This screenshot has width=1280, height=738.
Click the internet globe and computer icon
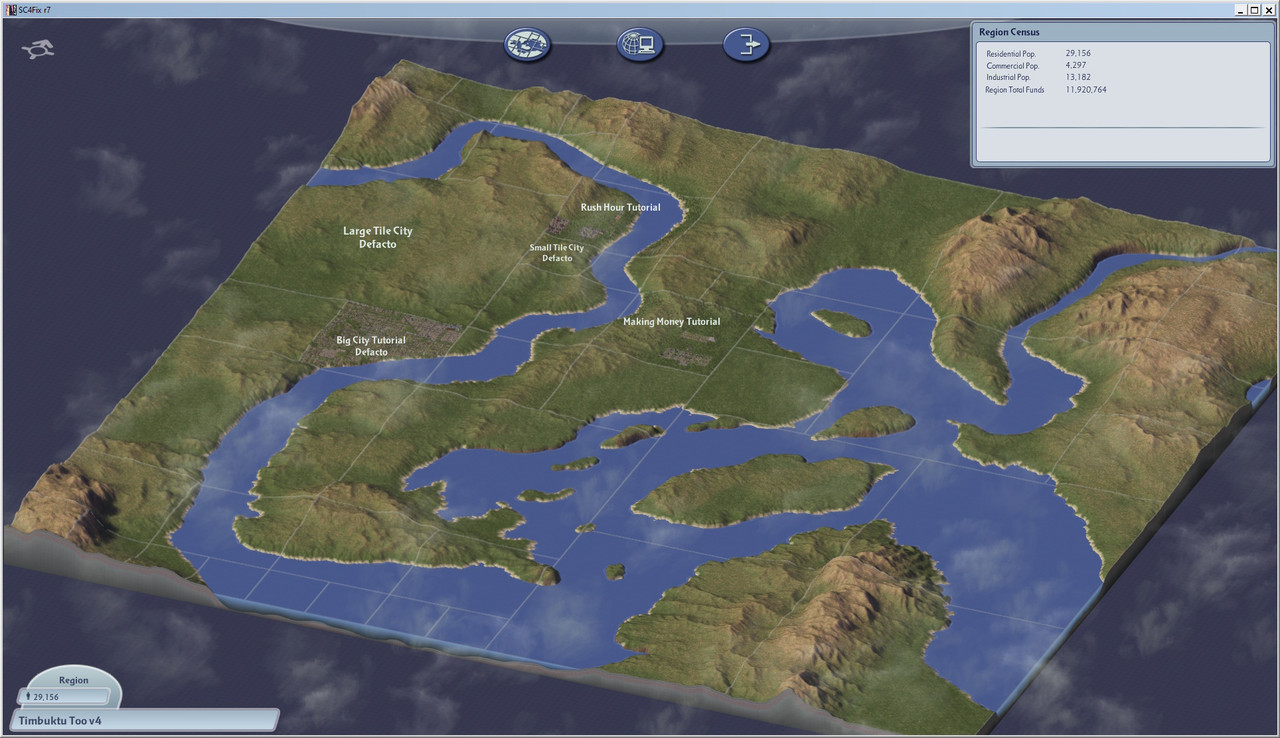(640, 44)
